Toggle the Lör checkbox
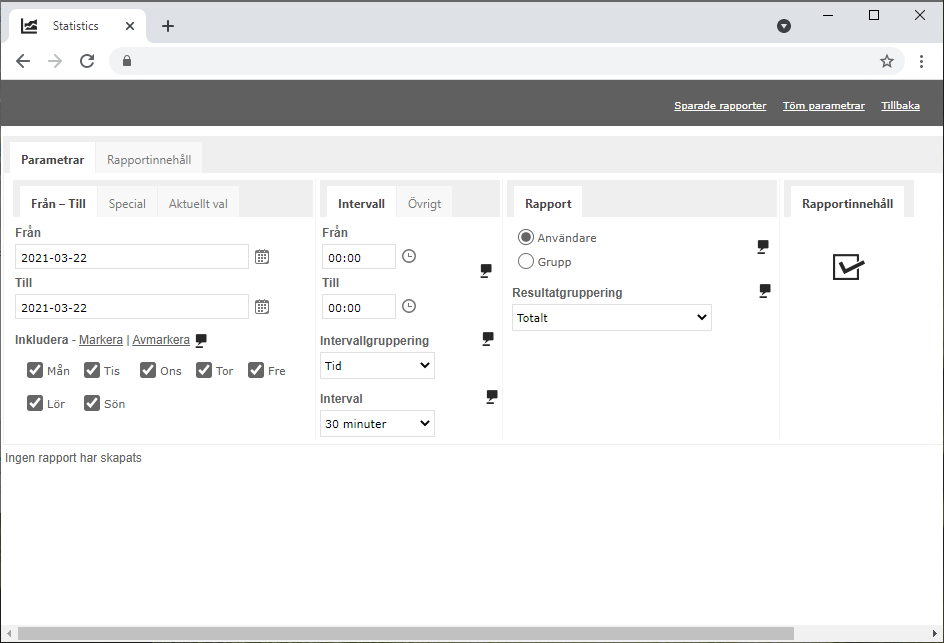The image size is (944, 643). (35, 403)
